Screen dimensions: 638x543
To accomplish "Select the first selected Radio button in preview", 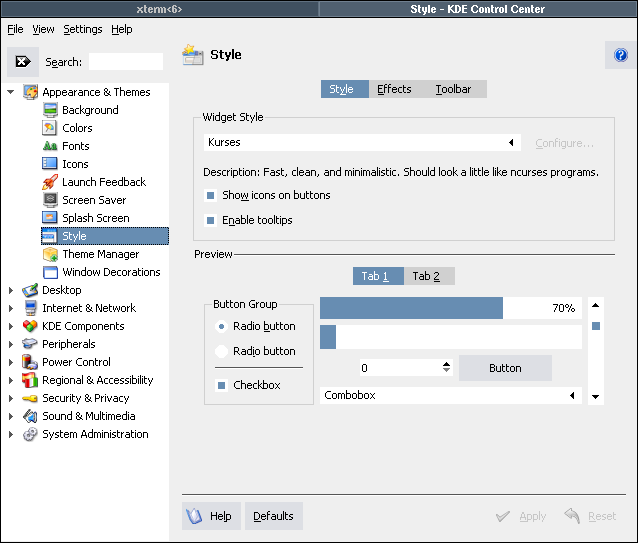I will [x=221, y=326].
